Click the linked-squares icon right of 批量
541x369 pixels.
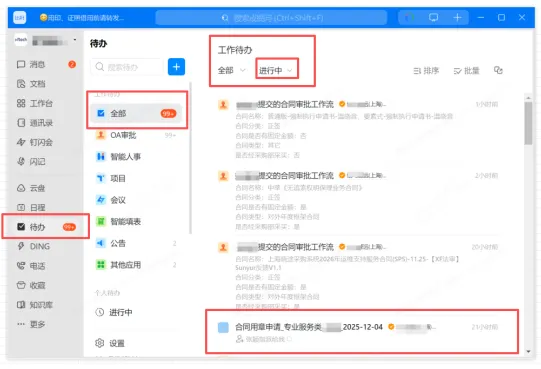[498, 70]
